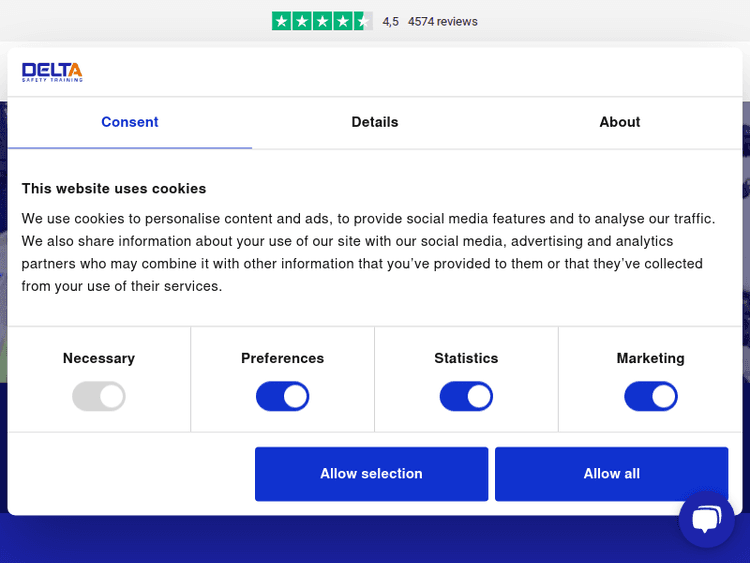Switch to the Consent tab
The height and width of the screenshot is (563, 750).
click(130, 122)
